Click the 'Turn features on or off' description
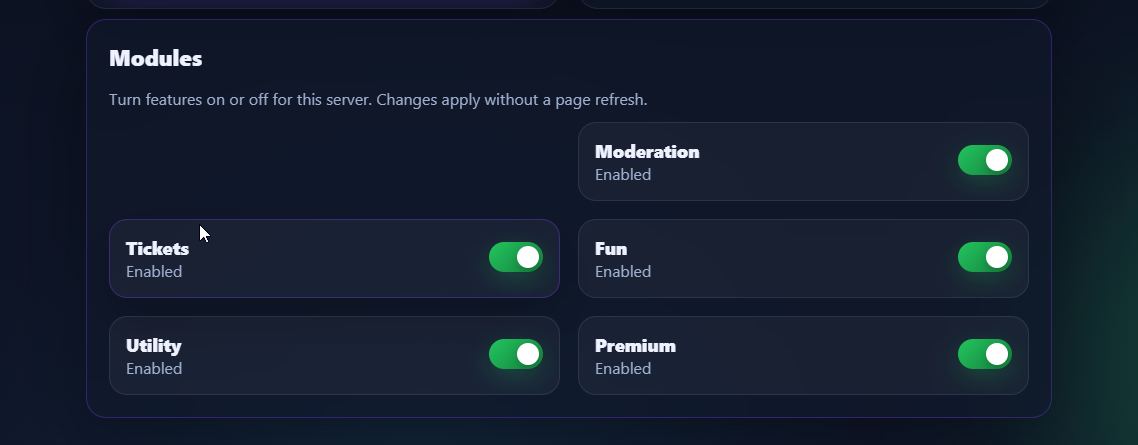Image resolution: width=1138 pixels, height=445 pixels. [378, 100]
